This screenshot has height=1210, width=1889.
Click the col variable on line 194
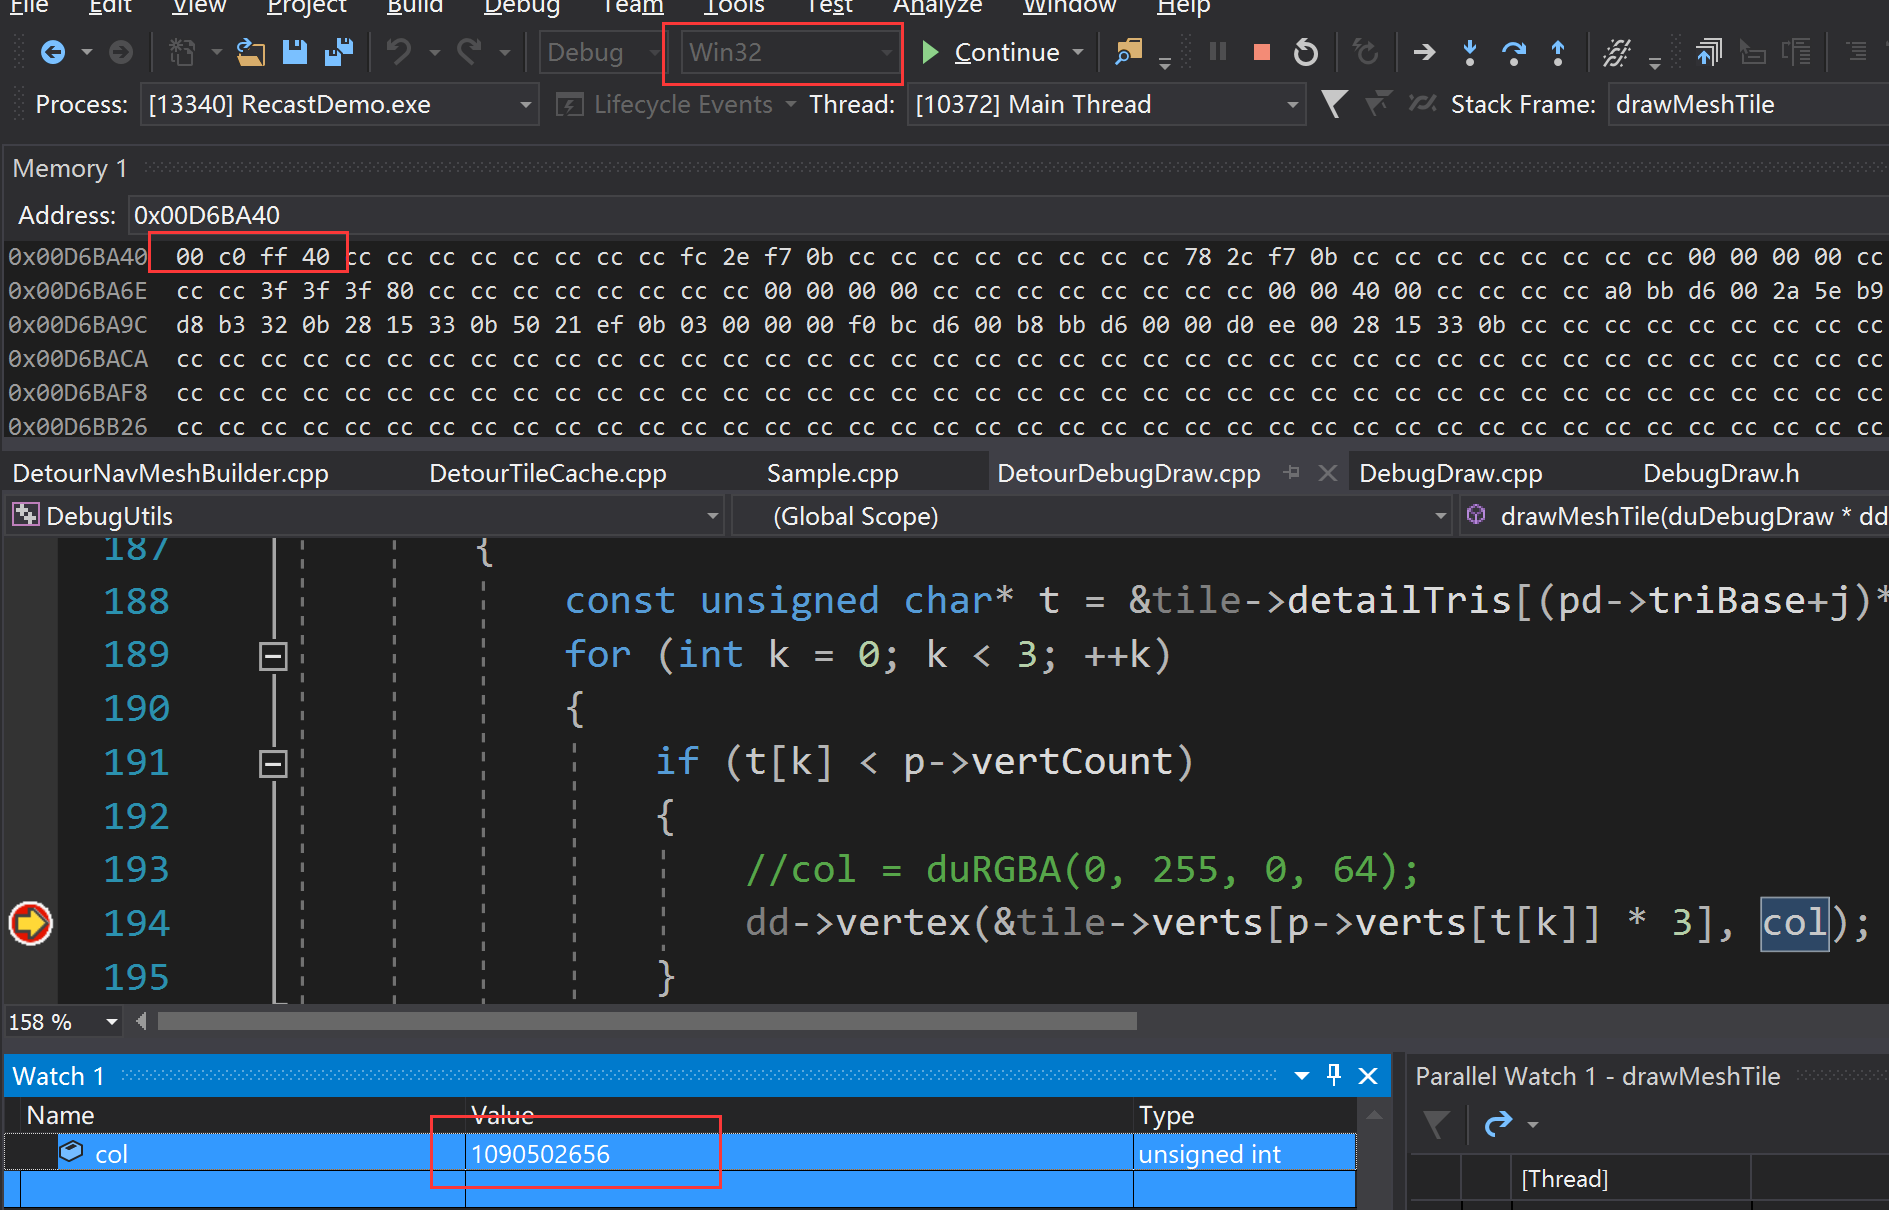[x=1794, y=922]
